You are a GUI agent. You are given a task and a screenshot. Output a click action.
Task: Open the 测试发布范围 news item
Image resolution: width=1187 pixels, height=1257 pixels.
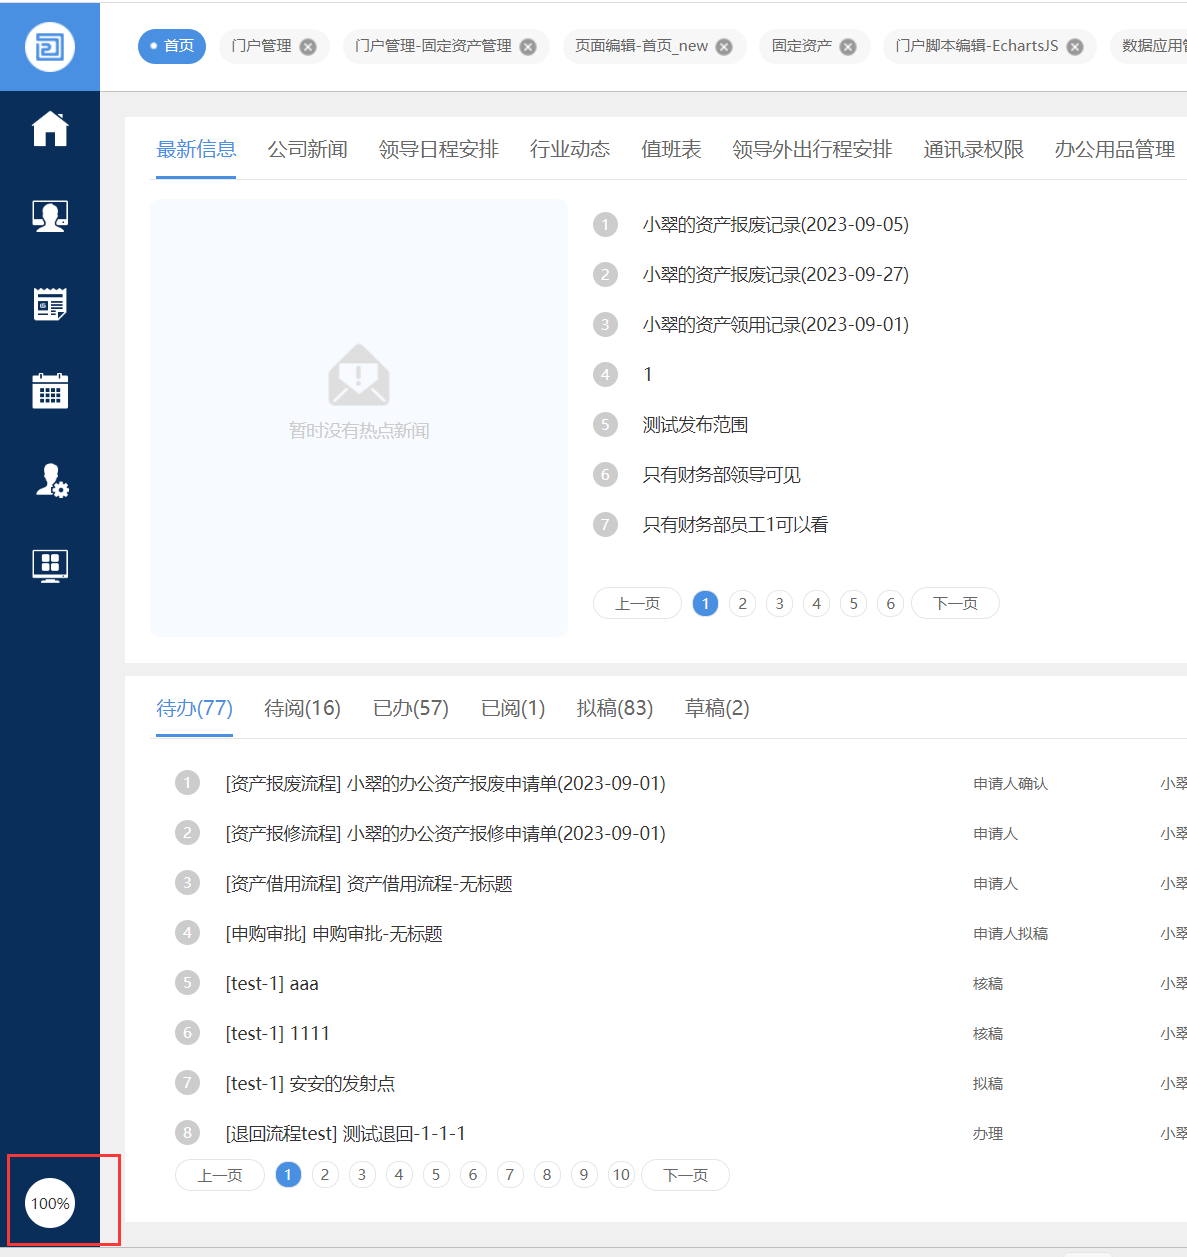pos(695,424)
